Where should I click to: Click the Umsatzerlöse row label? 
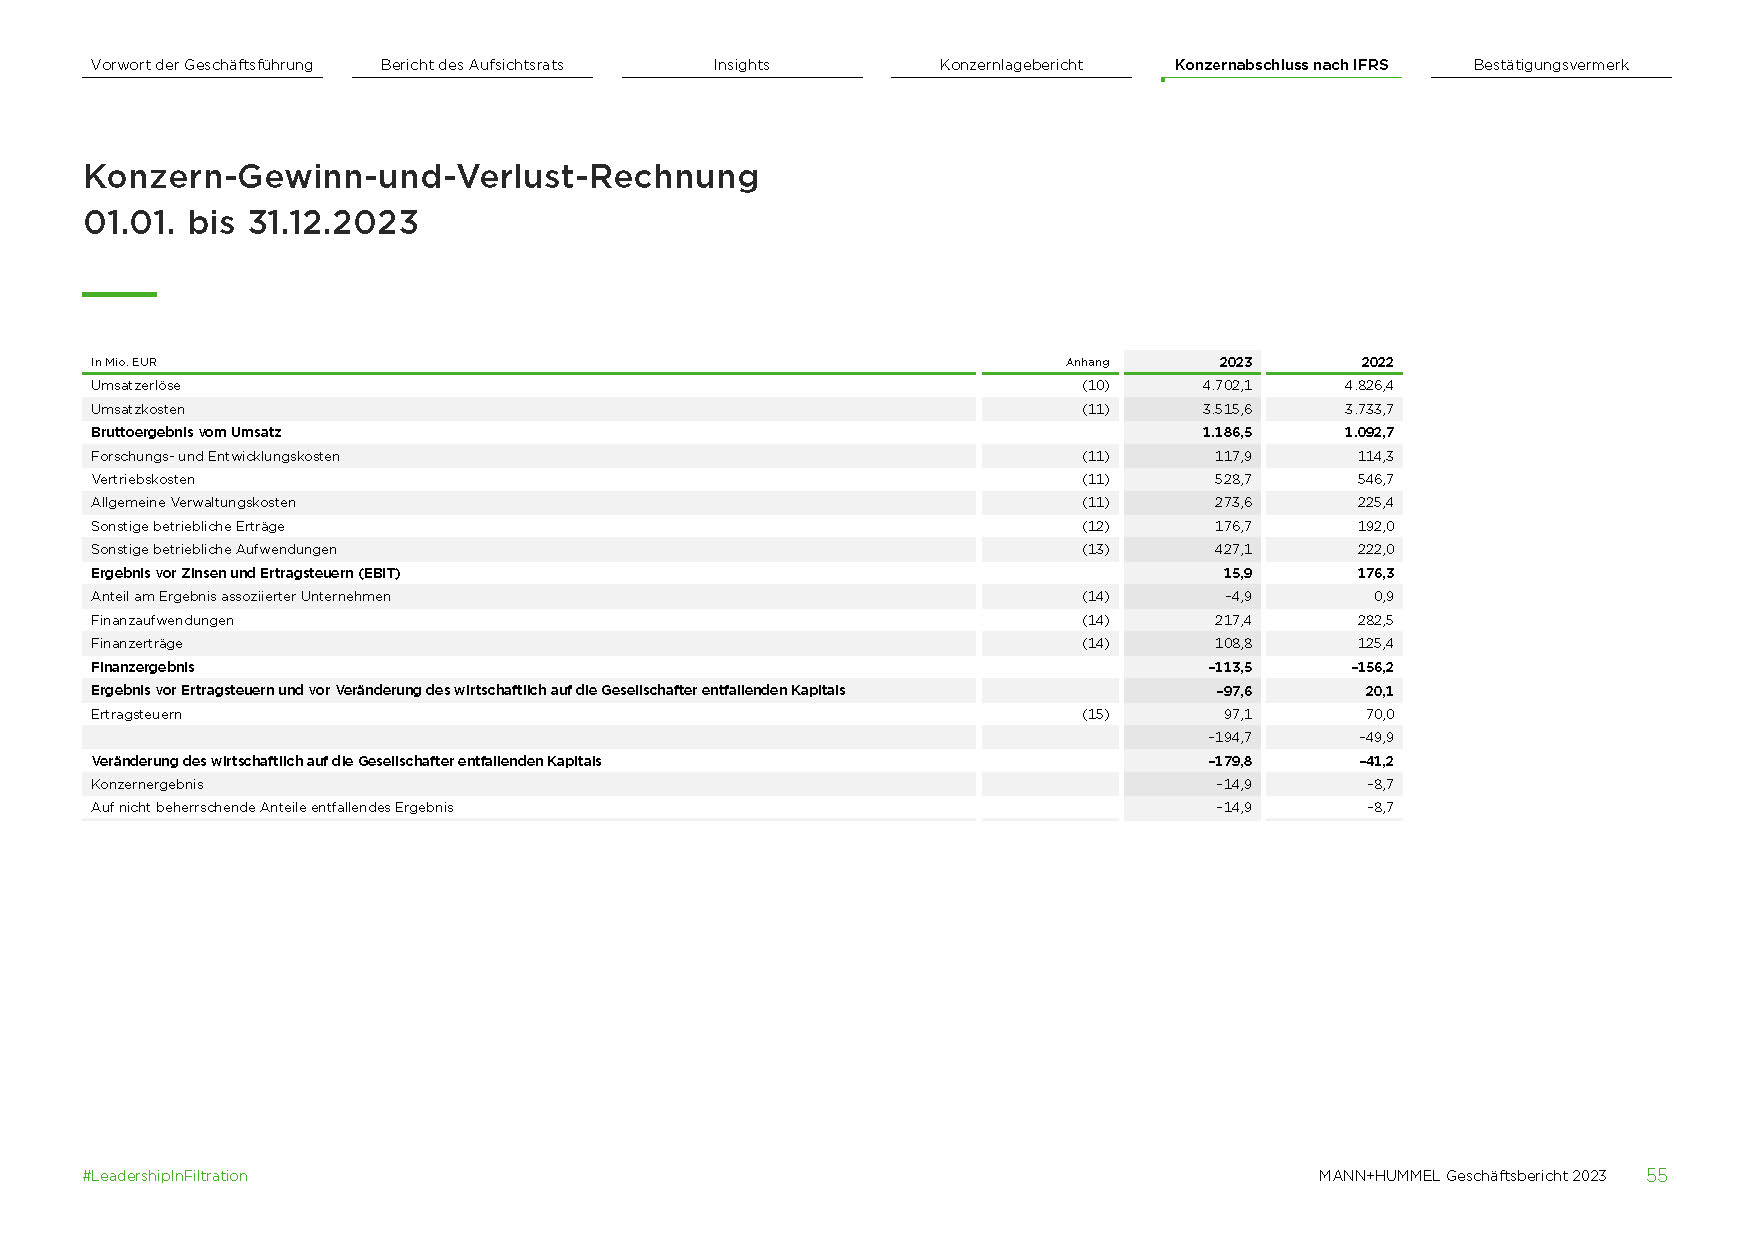[136, 385]
